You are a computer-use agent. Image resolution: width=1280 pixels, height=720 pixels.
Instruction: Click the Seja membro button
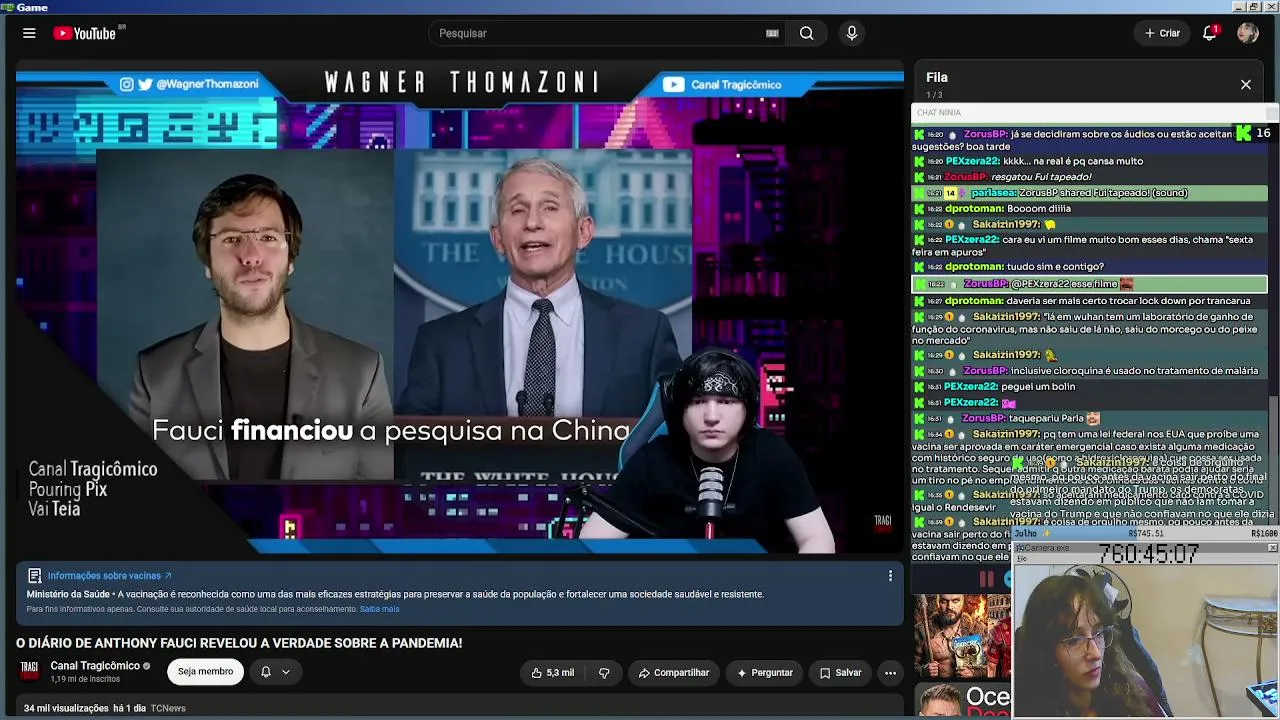click(x=205, y=672)
